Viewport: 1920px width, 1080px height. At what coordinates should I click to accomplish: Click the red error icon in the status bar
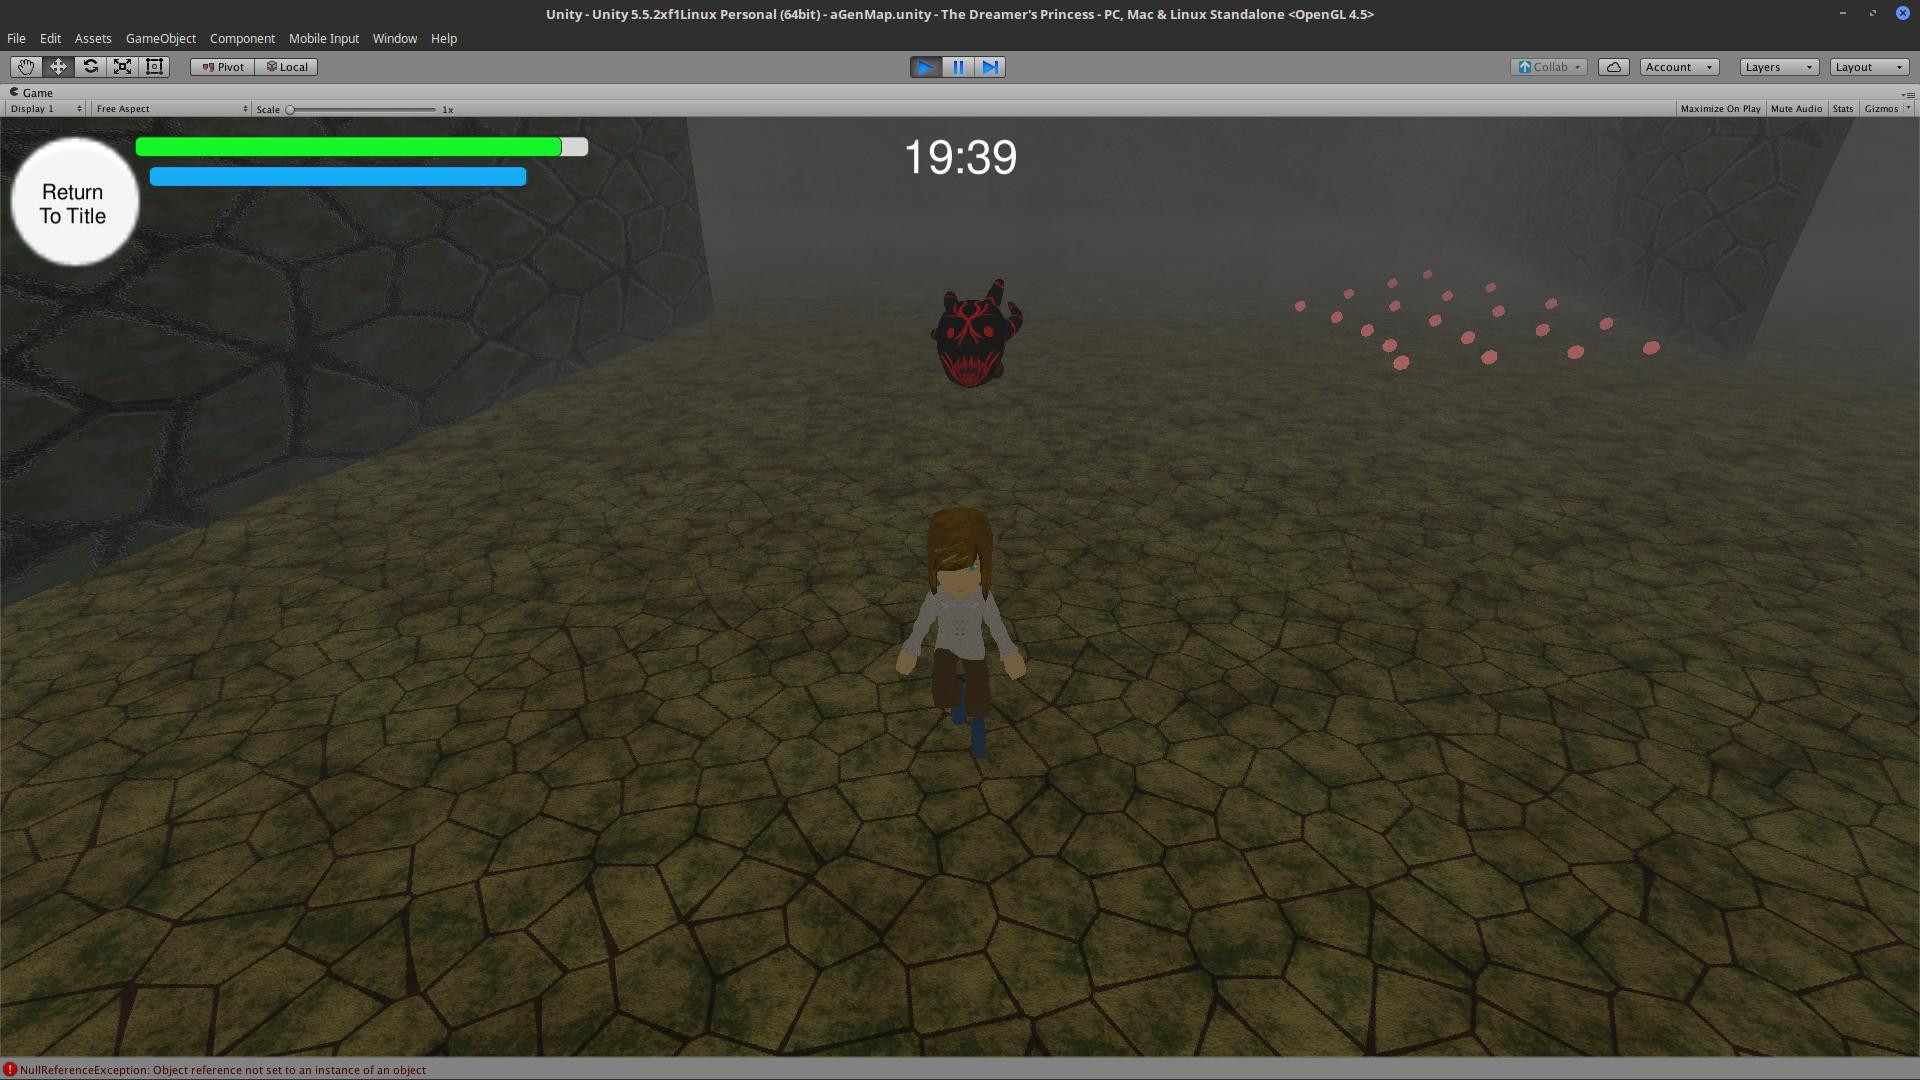point(10,1070)
